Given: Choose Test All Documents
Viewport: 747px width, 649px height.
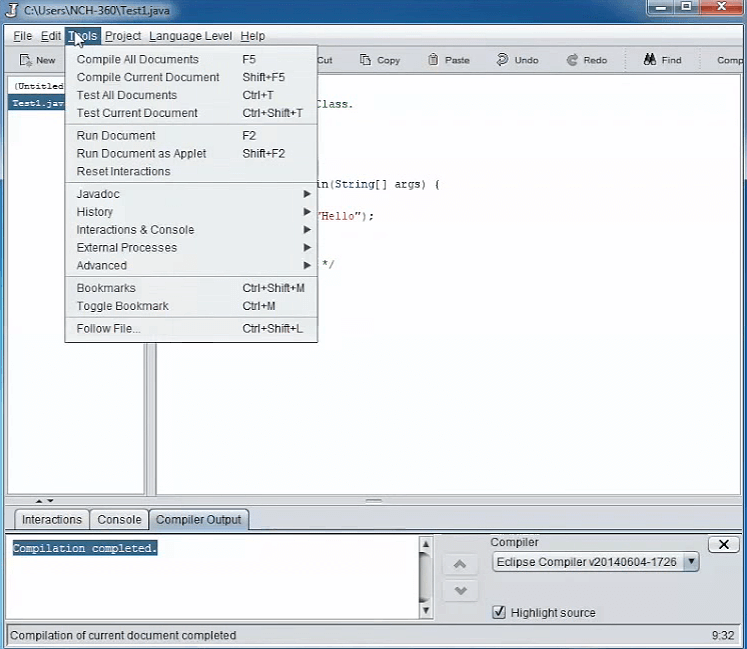Looking at the screenshot, I should click(191, 95).
